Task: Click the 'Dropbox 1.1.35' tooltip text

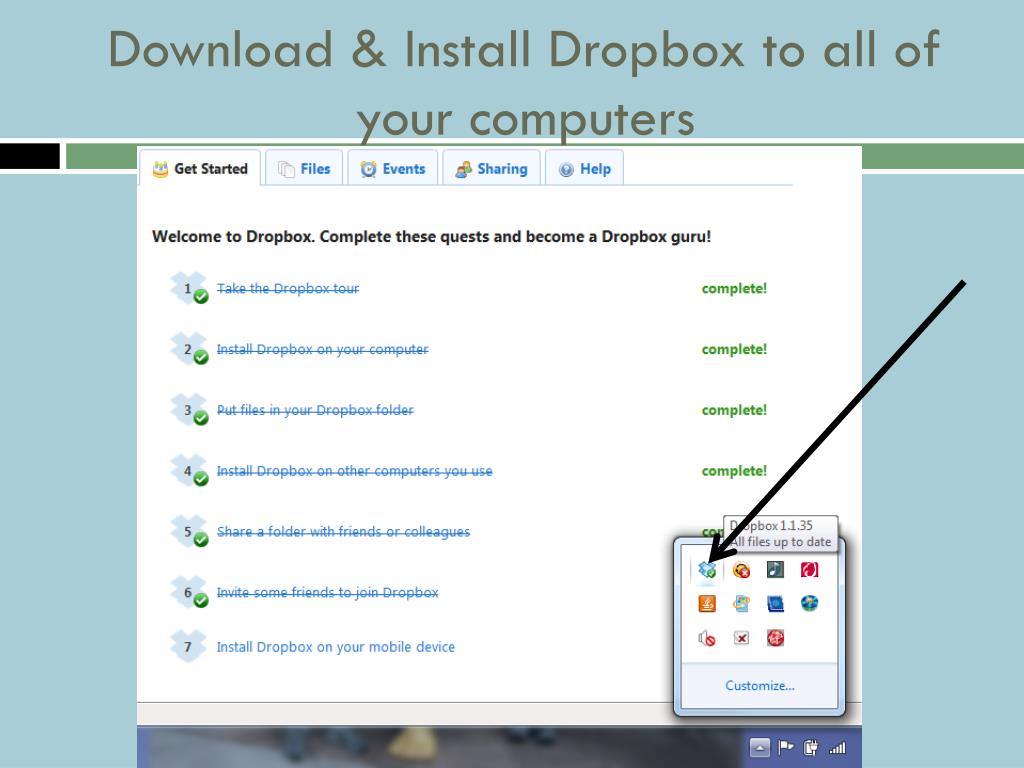Action: click(x=771, y=525)
